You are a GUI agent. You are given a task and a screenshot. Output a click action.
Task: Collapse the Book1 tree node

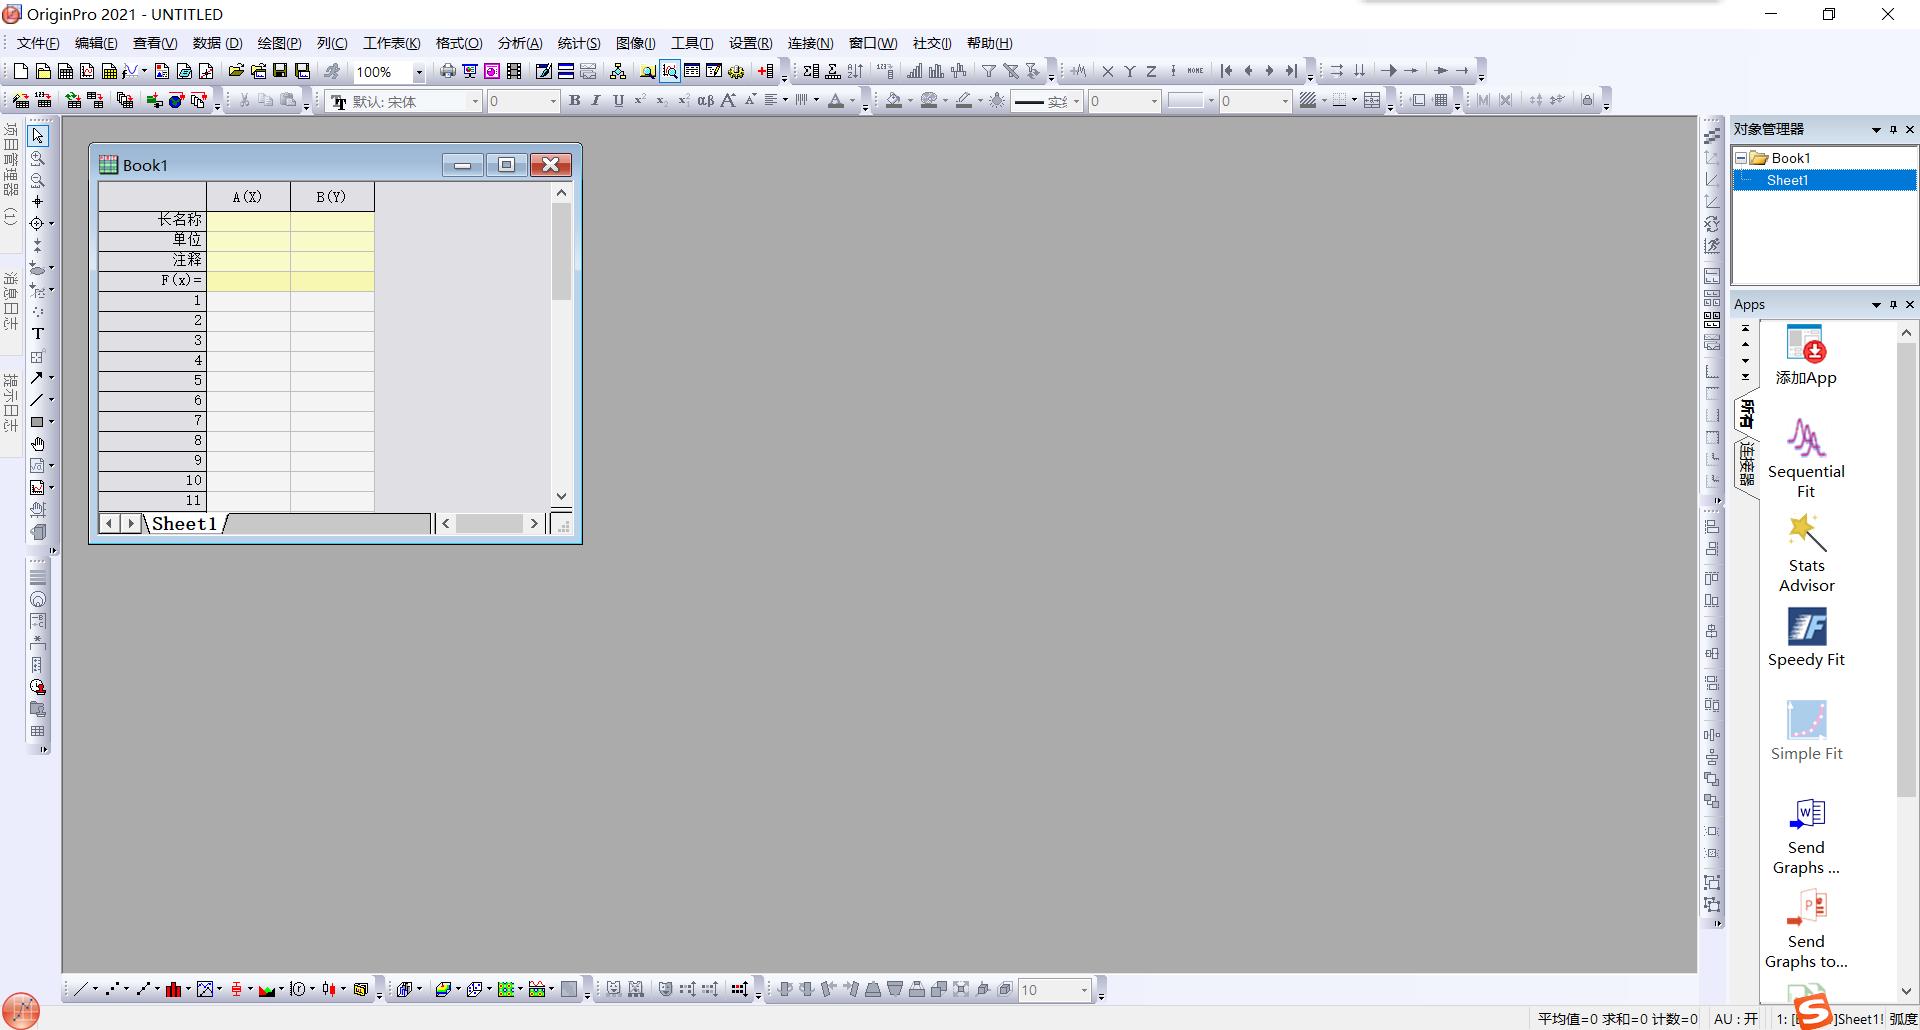coord(1741,158)
